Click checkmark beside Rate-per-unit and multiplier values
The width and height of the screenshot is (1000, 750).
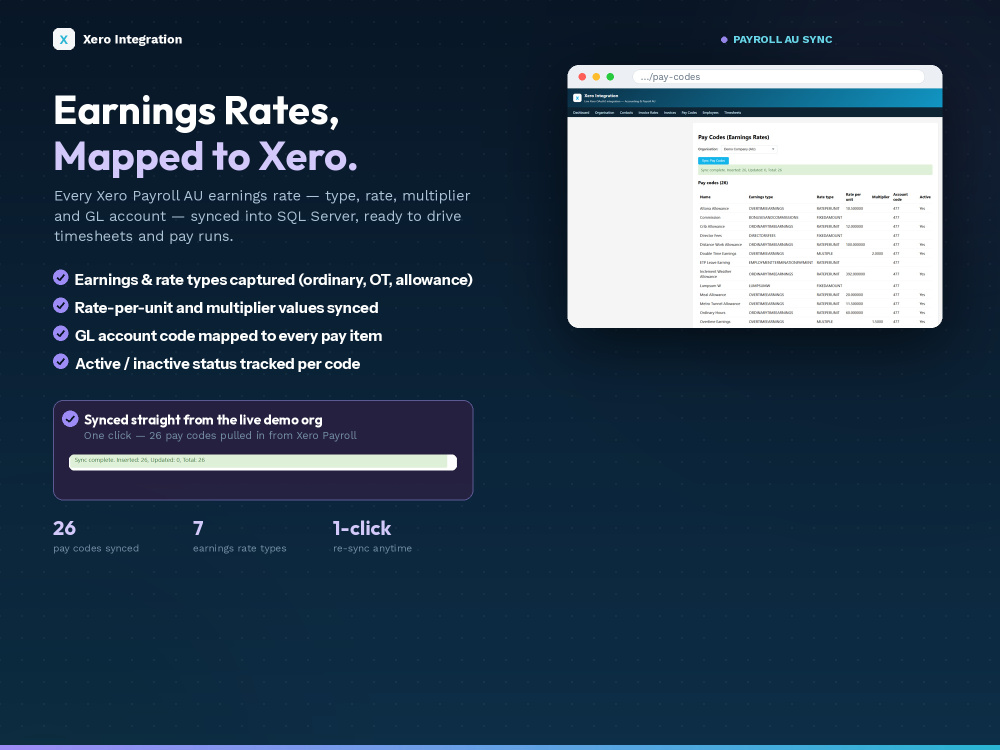click(61, 305)
